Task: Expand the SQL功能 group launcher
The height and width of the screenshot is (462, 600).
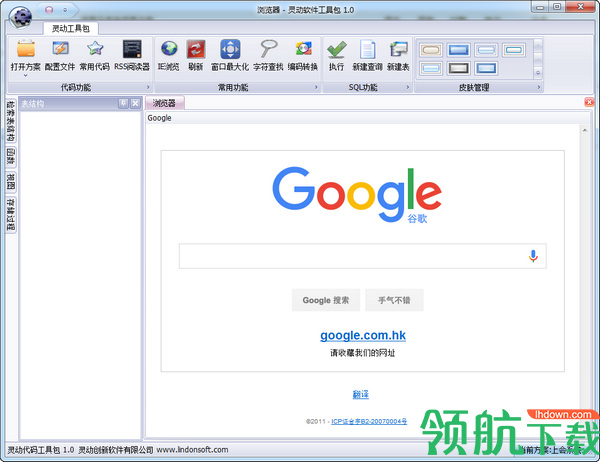Action: coord(408,87)
